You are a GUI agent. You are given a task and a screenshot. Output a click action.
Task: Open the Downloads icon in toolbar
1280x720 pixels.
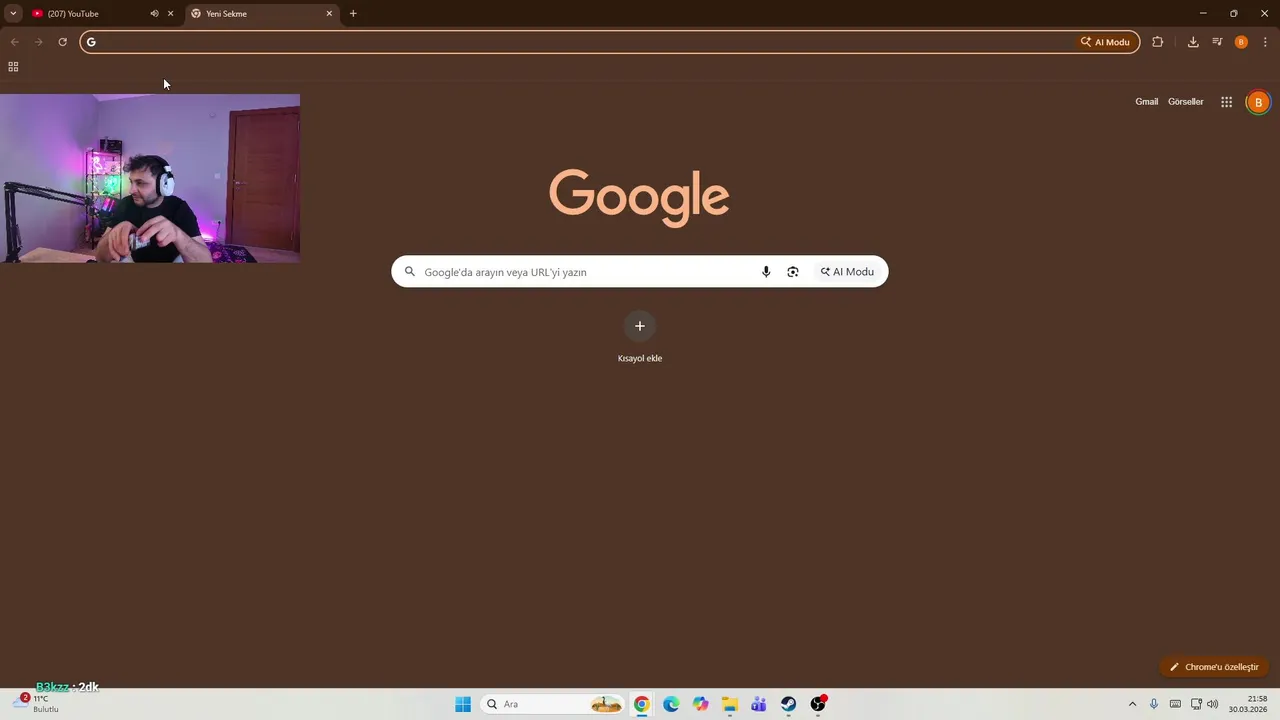pos(1193,42)
